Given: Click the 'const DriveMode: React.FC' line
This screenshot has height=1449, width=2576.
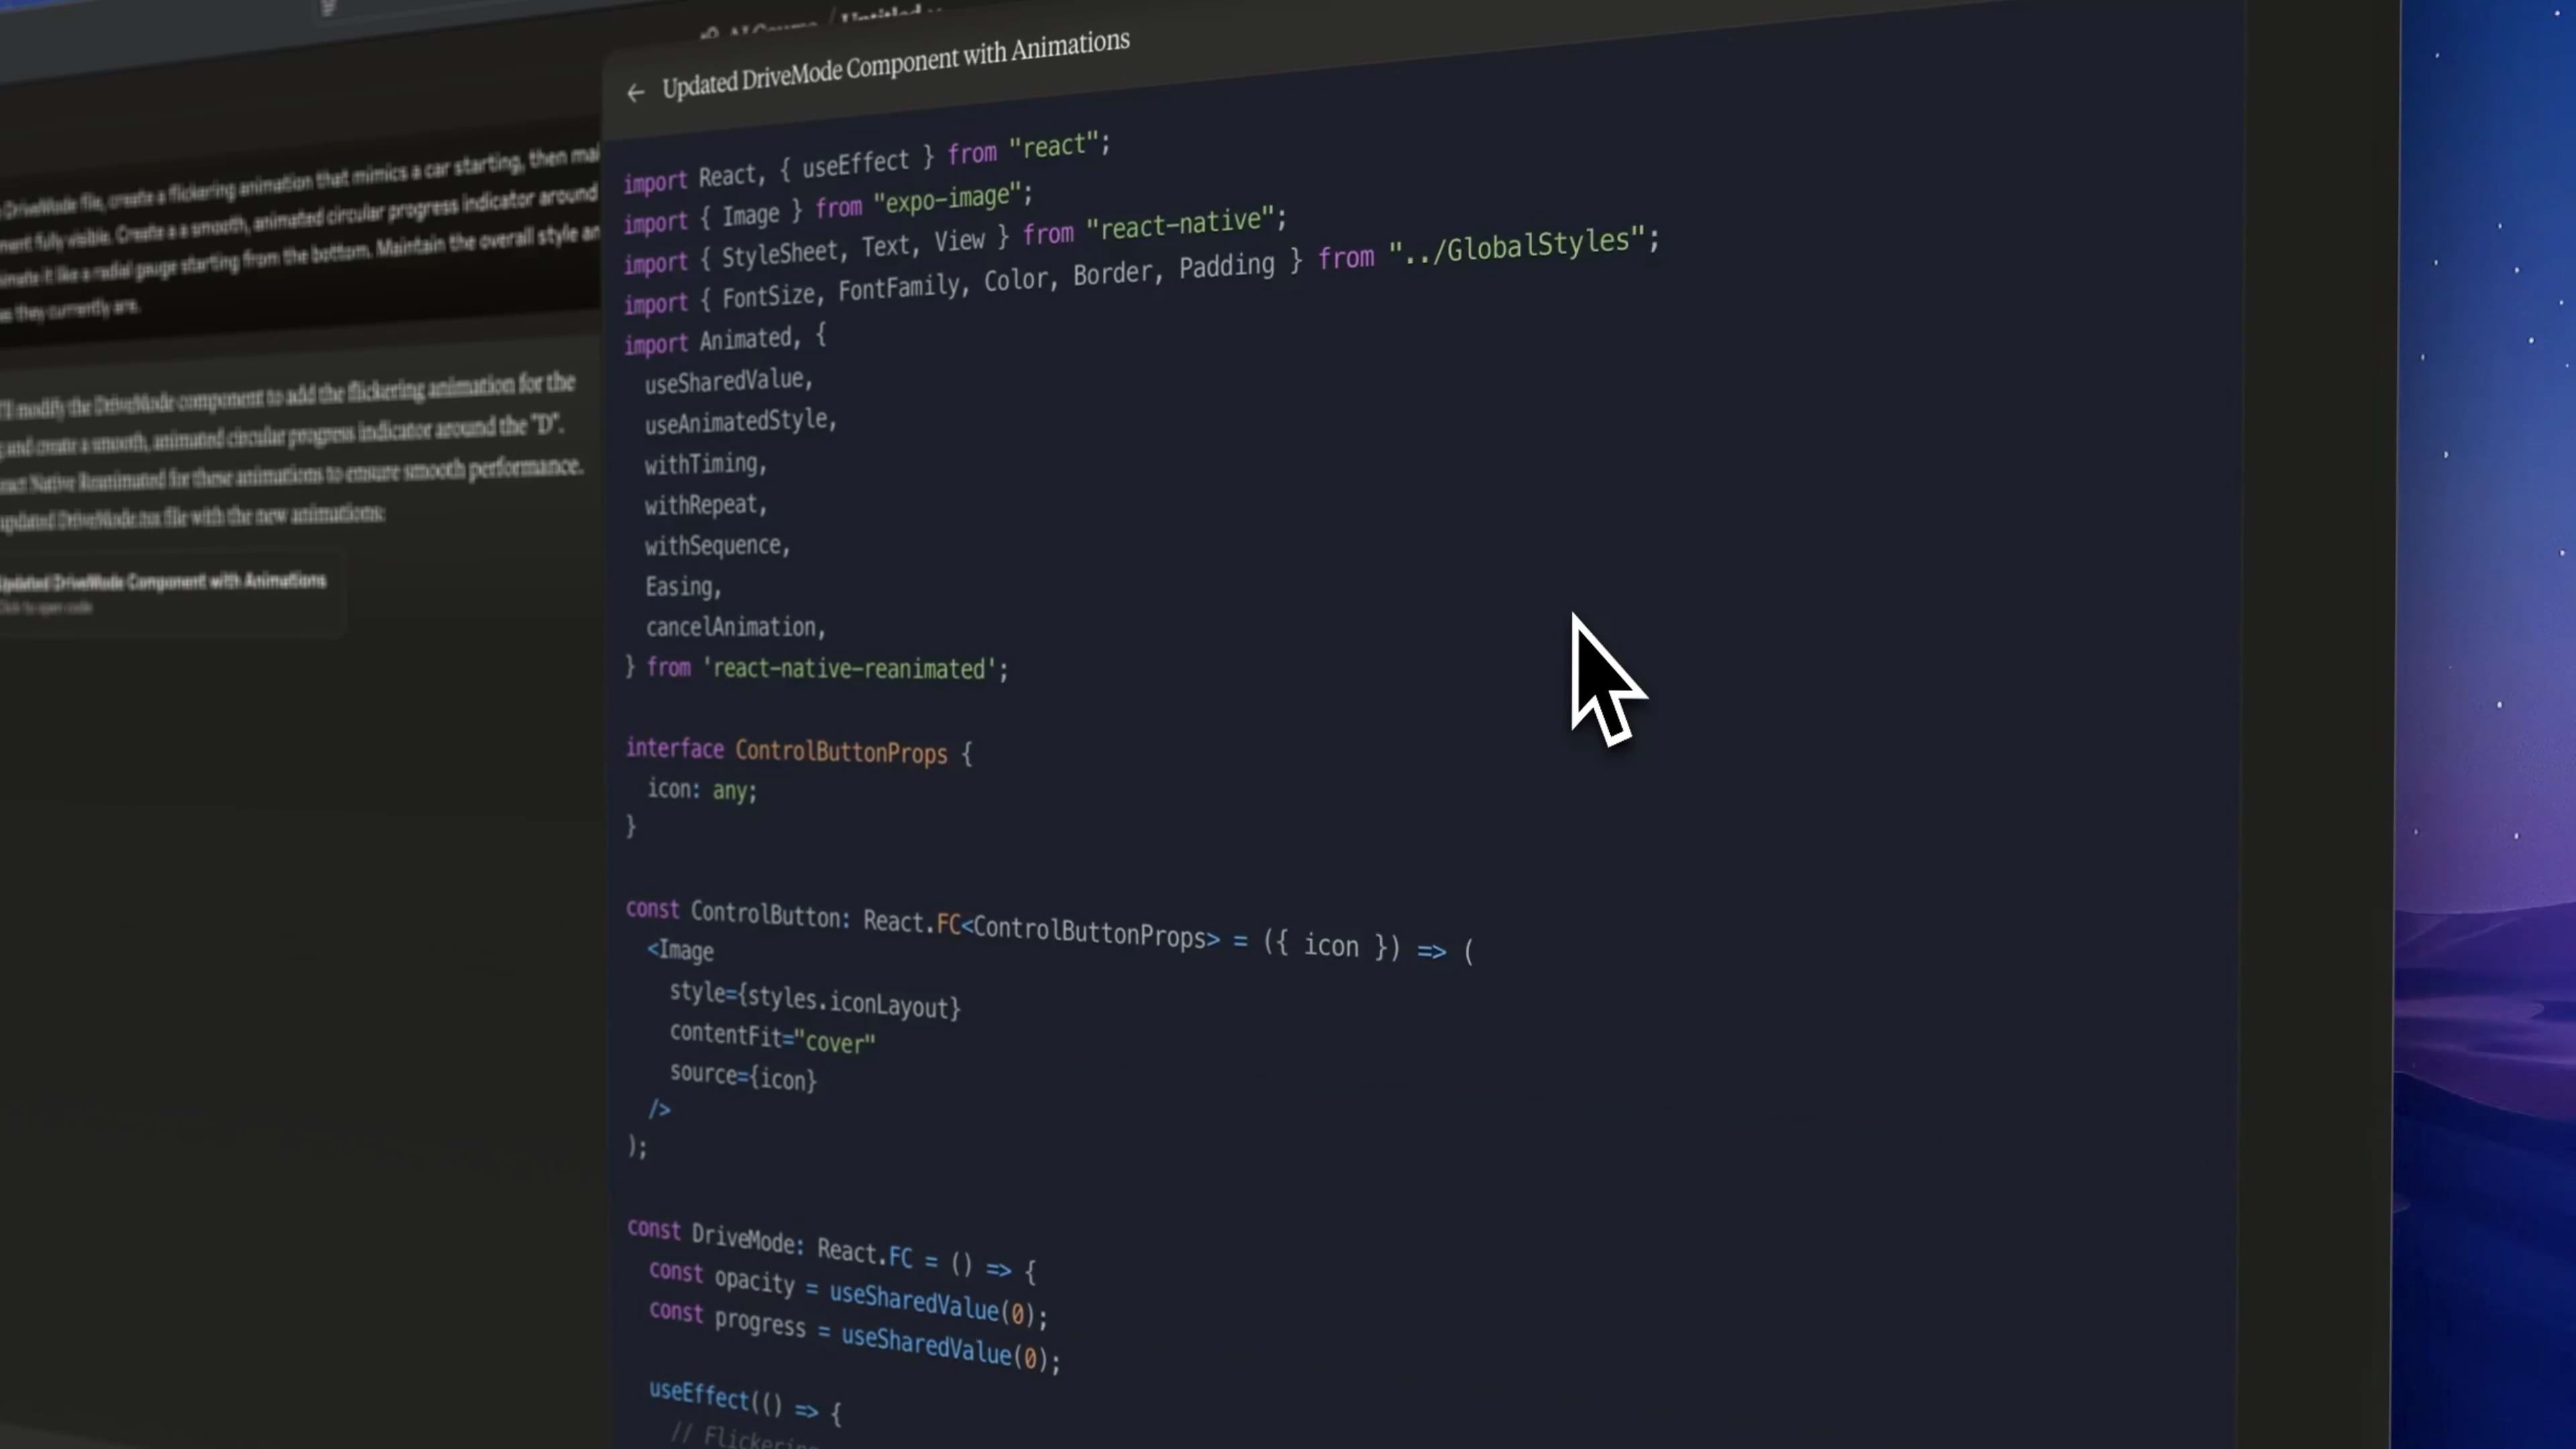Looking at the screenshot, I should pyautogui.click(x=832, y=1250).
